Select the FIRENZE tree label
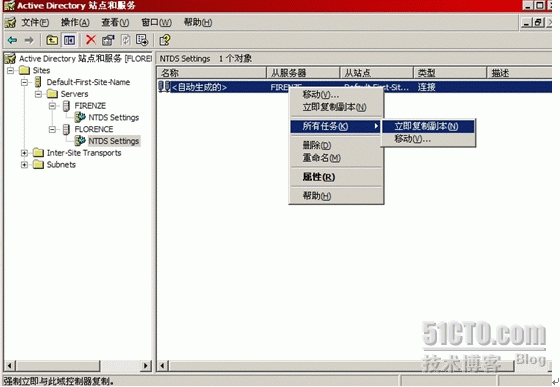Image resolution: width=560 pixels, height=387 pixels. 90,106
